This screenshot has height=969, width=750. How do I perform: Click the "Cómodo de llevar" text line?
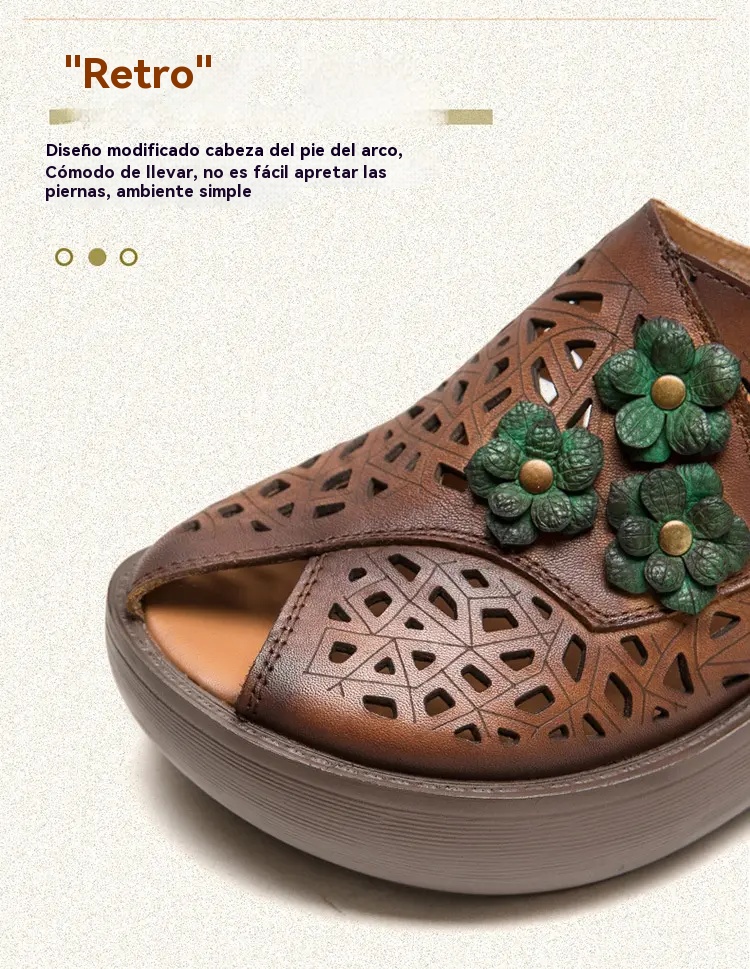(216, 172)
